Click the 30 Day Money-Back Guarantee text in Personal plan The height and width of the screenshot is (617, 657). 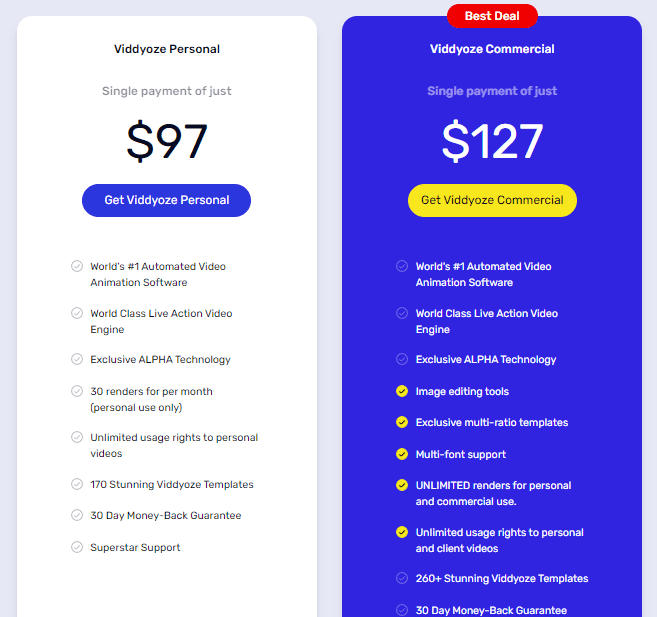[166, 516]
